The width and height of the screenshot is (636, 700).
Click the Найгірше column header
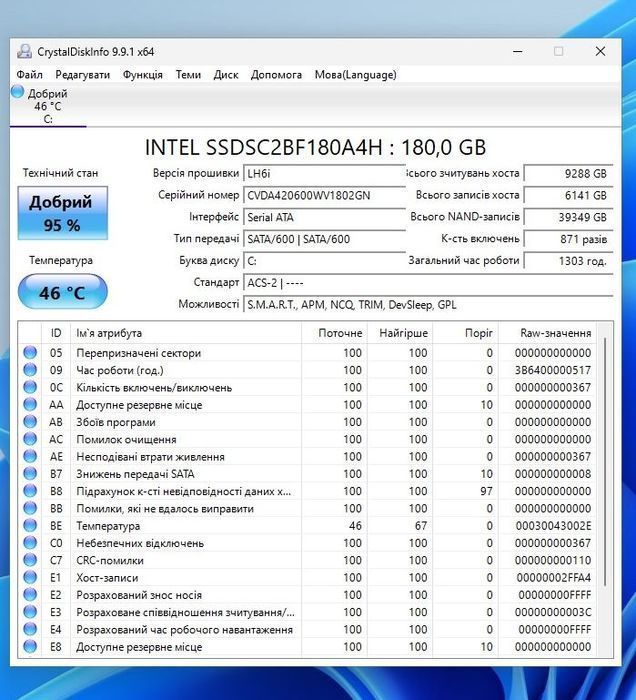[400, 333]
